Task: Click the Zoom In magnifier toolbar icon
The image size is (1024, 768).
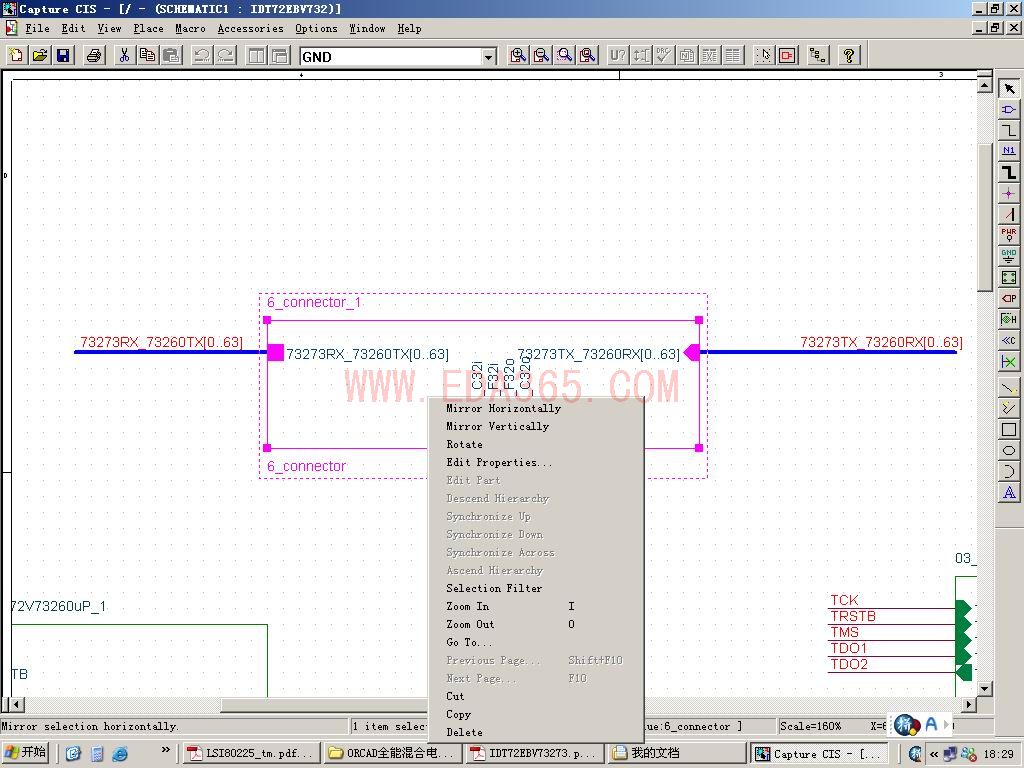Action: (518, 56)
